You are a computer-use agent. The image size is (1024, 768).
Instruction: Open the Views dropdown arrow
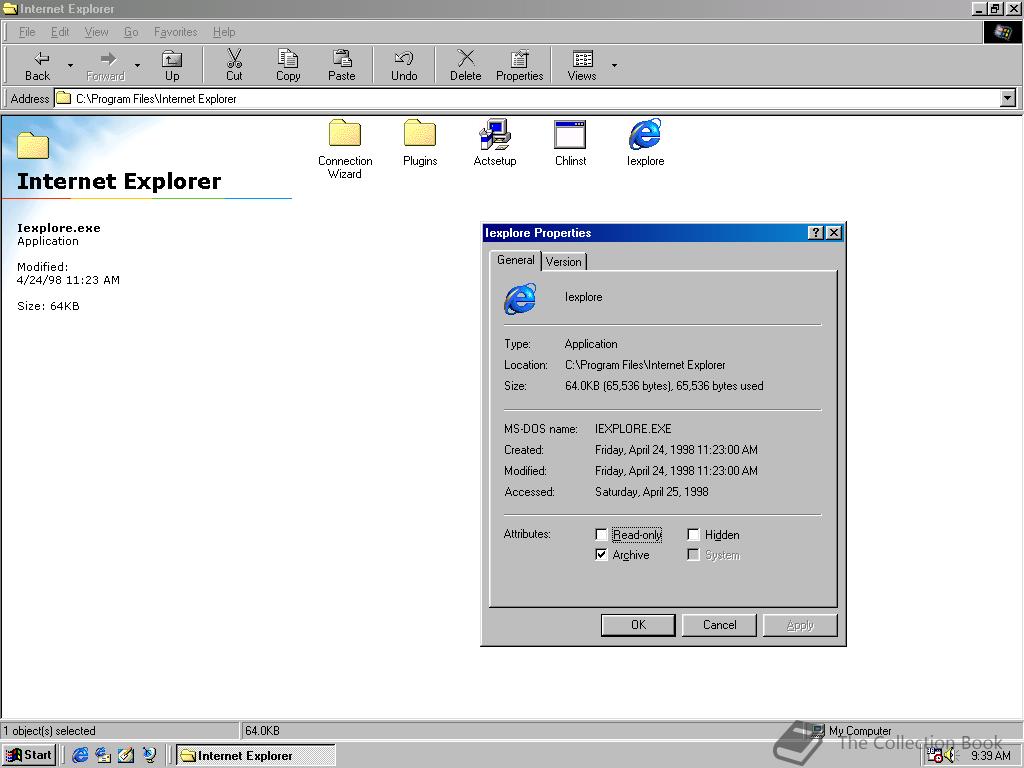click(614, 65)
